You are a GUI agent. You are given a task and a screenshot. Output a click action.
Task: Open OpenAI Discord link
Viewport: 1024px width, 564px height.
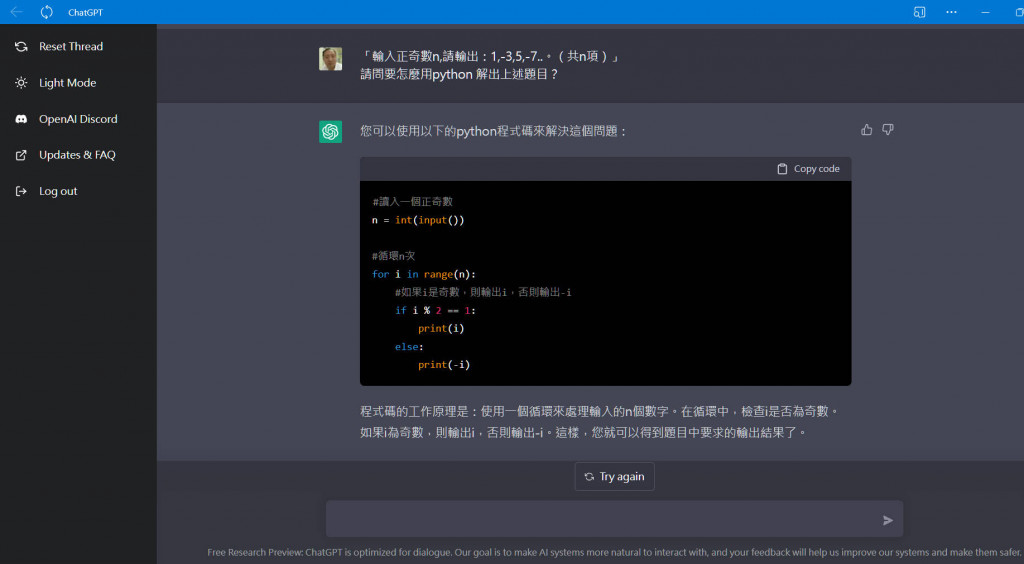click(78, 119)
